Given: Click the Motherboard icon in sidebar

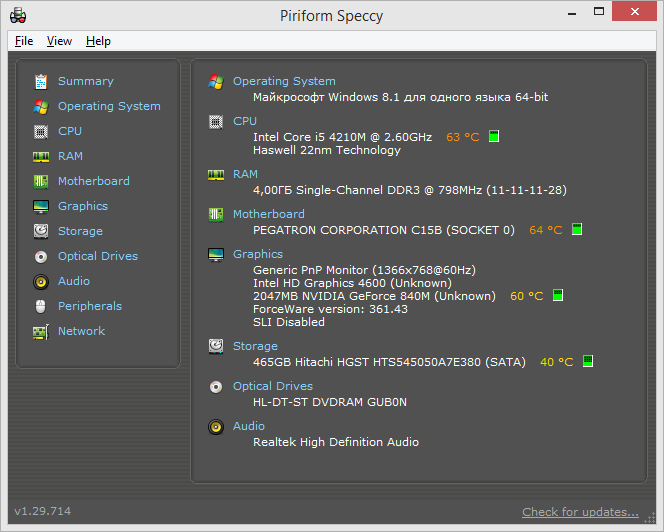Looking at the screenshot, I should point(41,181).
